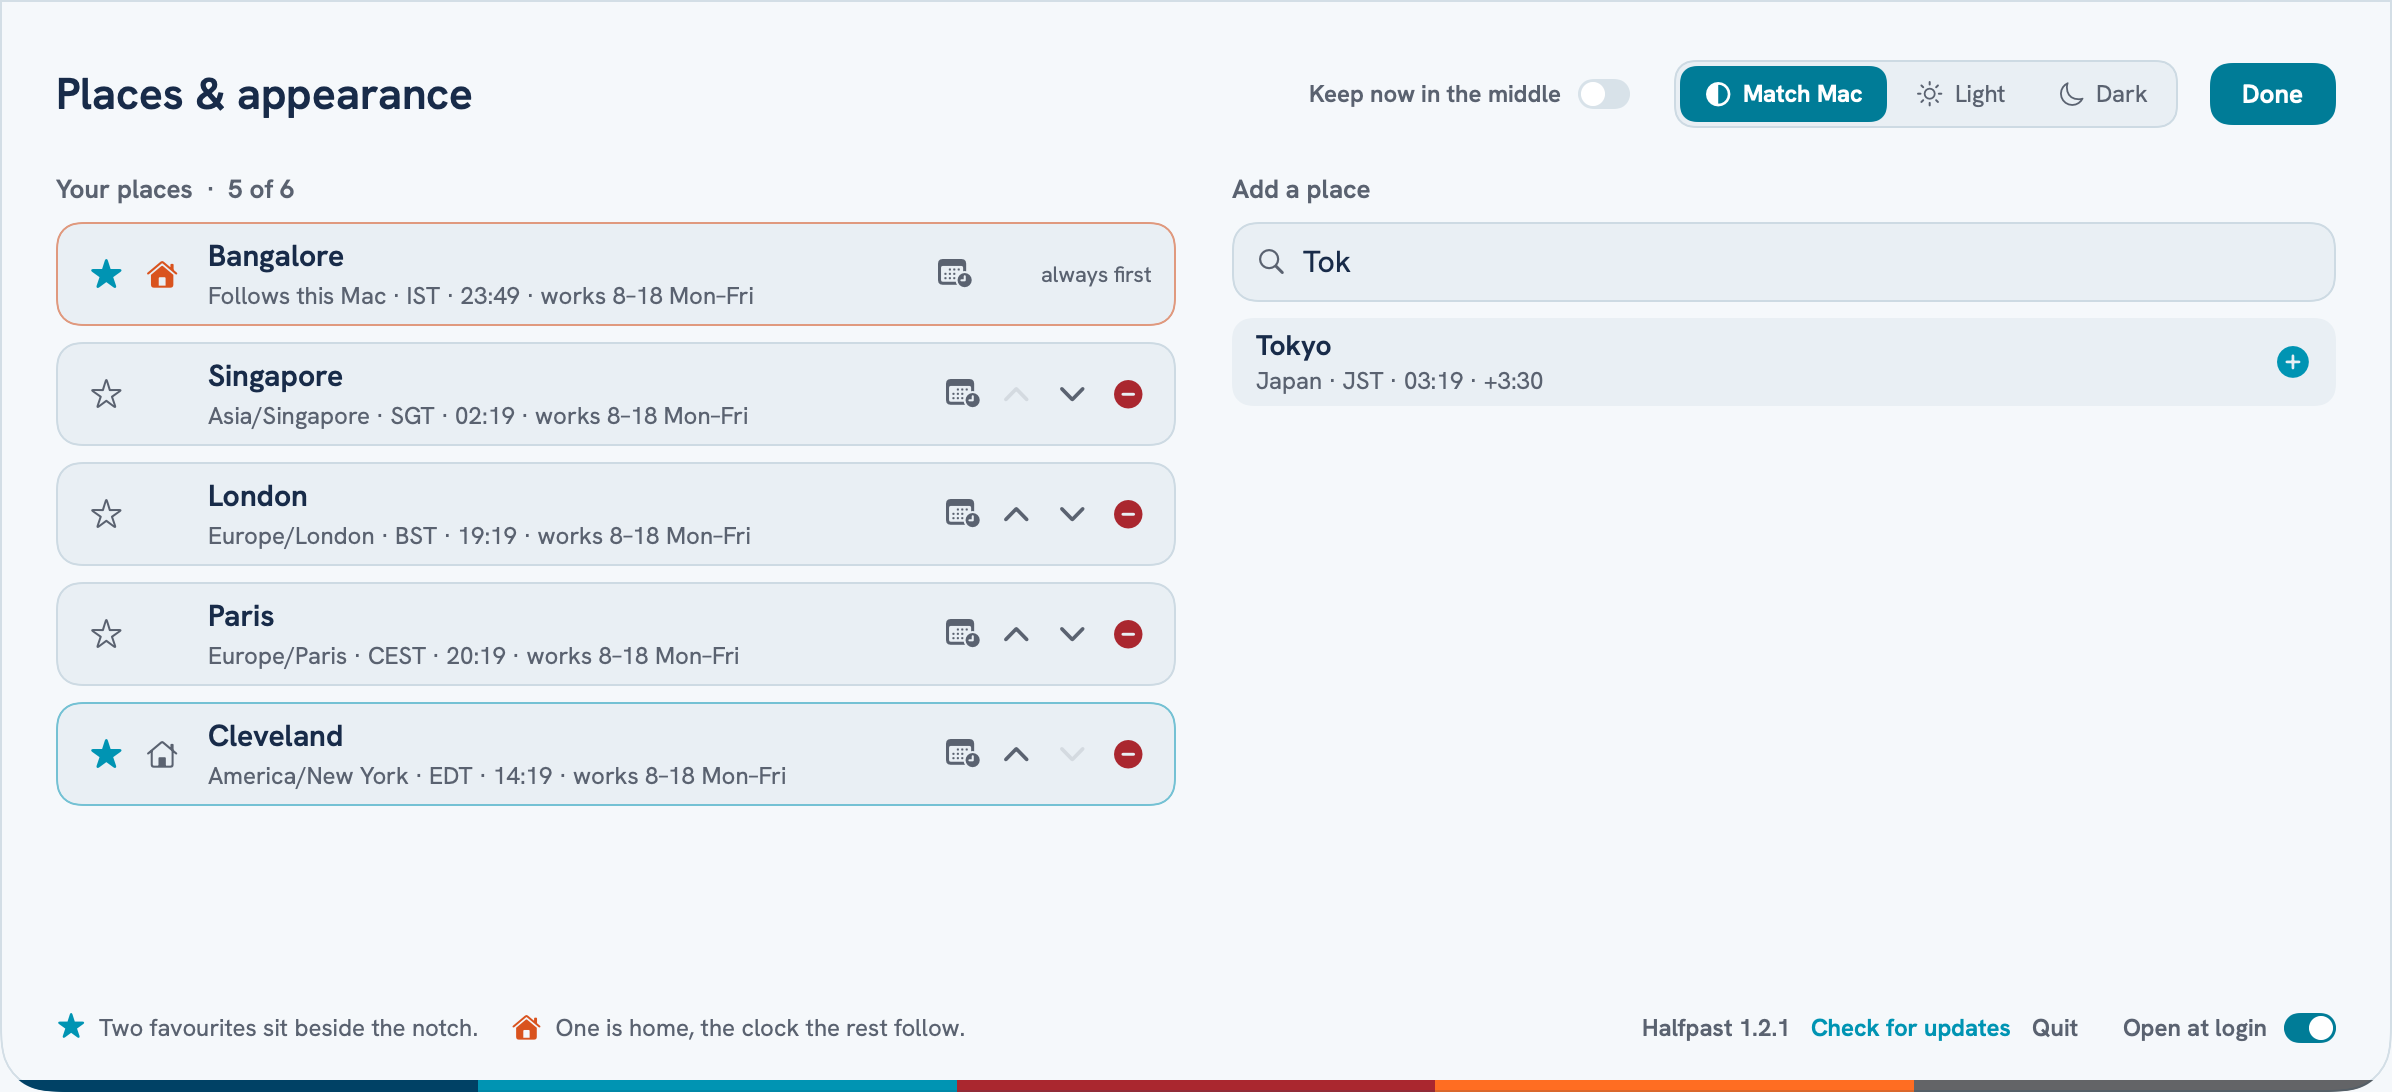Click the "always first" label
2392x1092 pixels.
1095,274
